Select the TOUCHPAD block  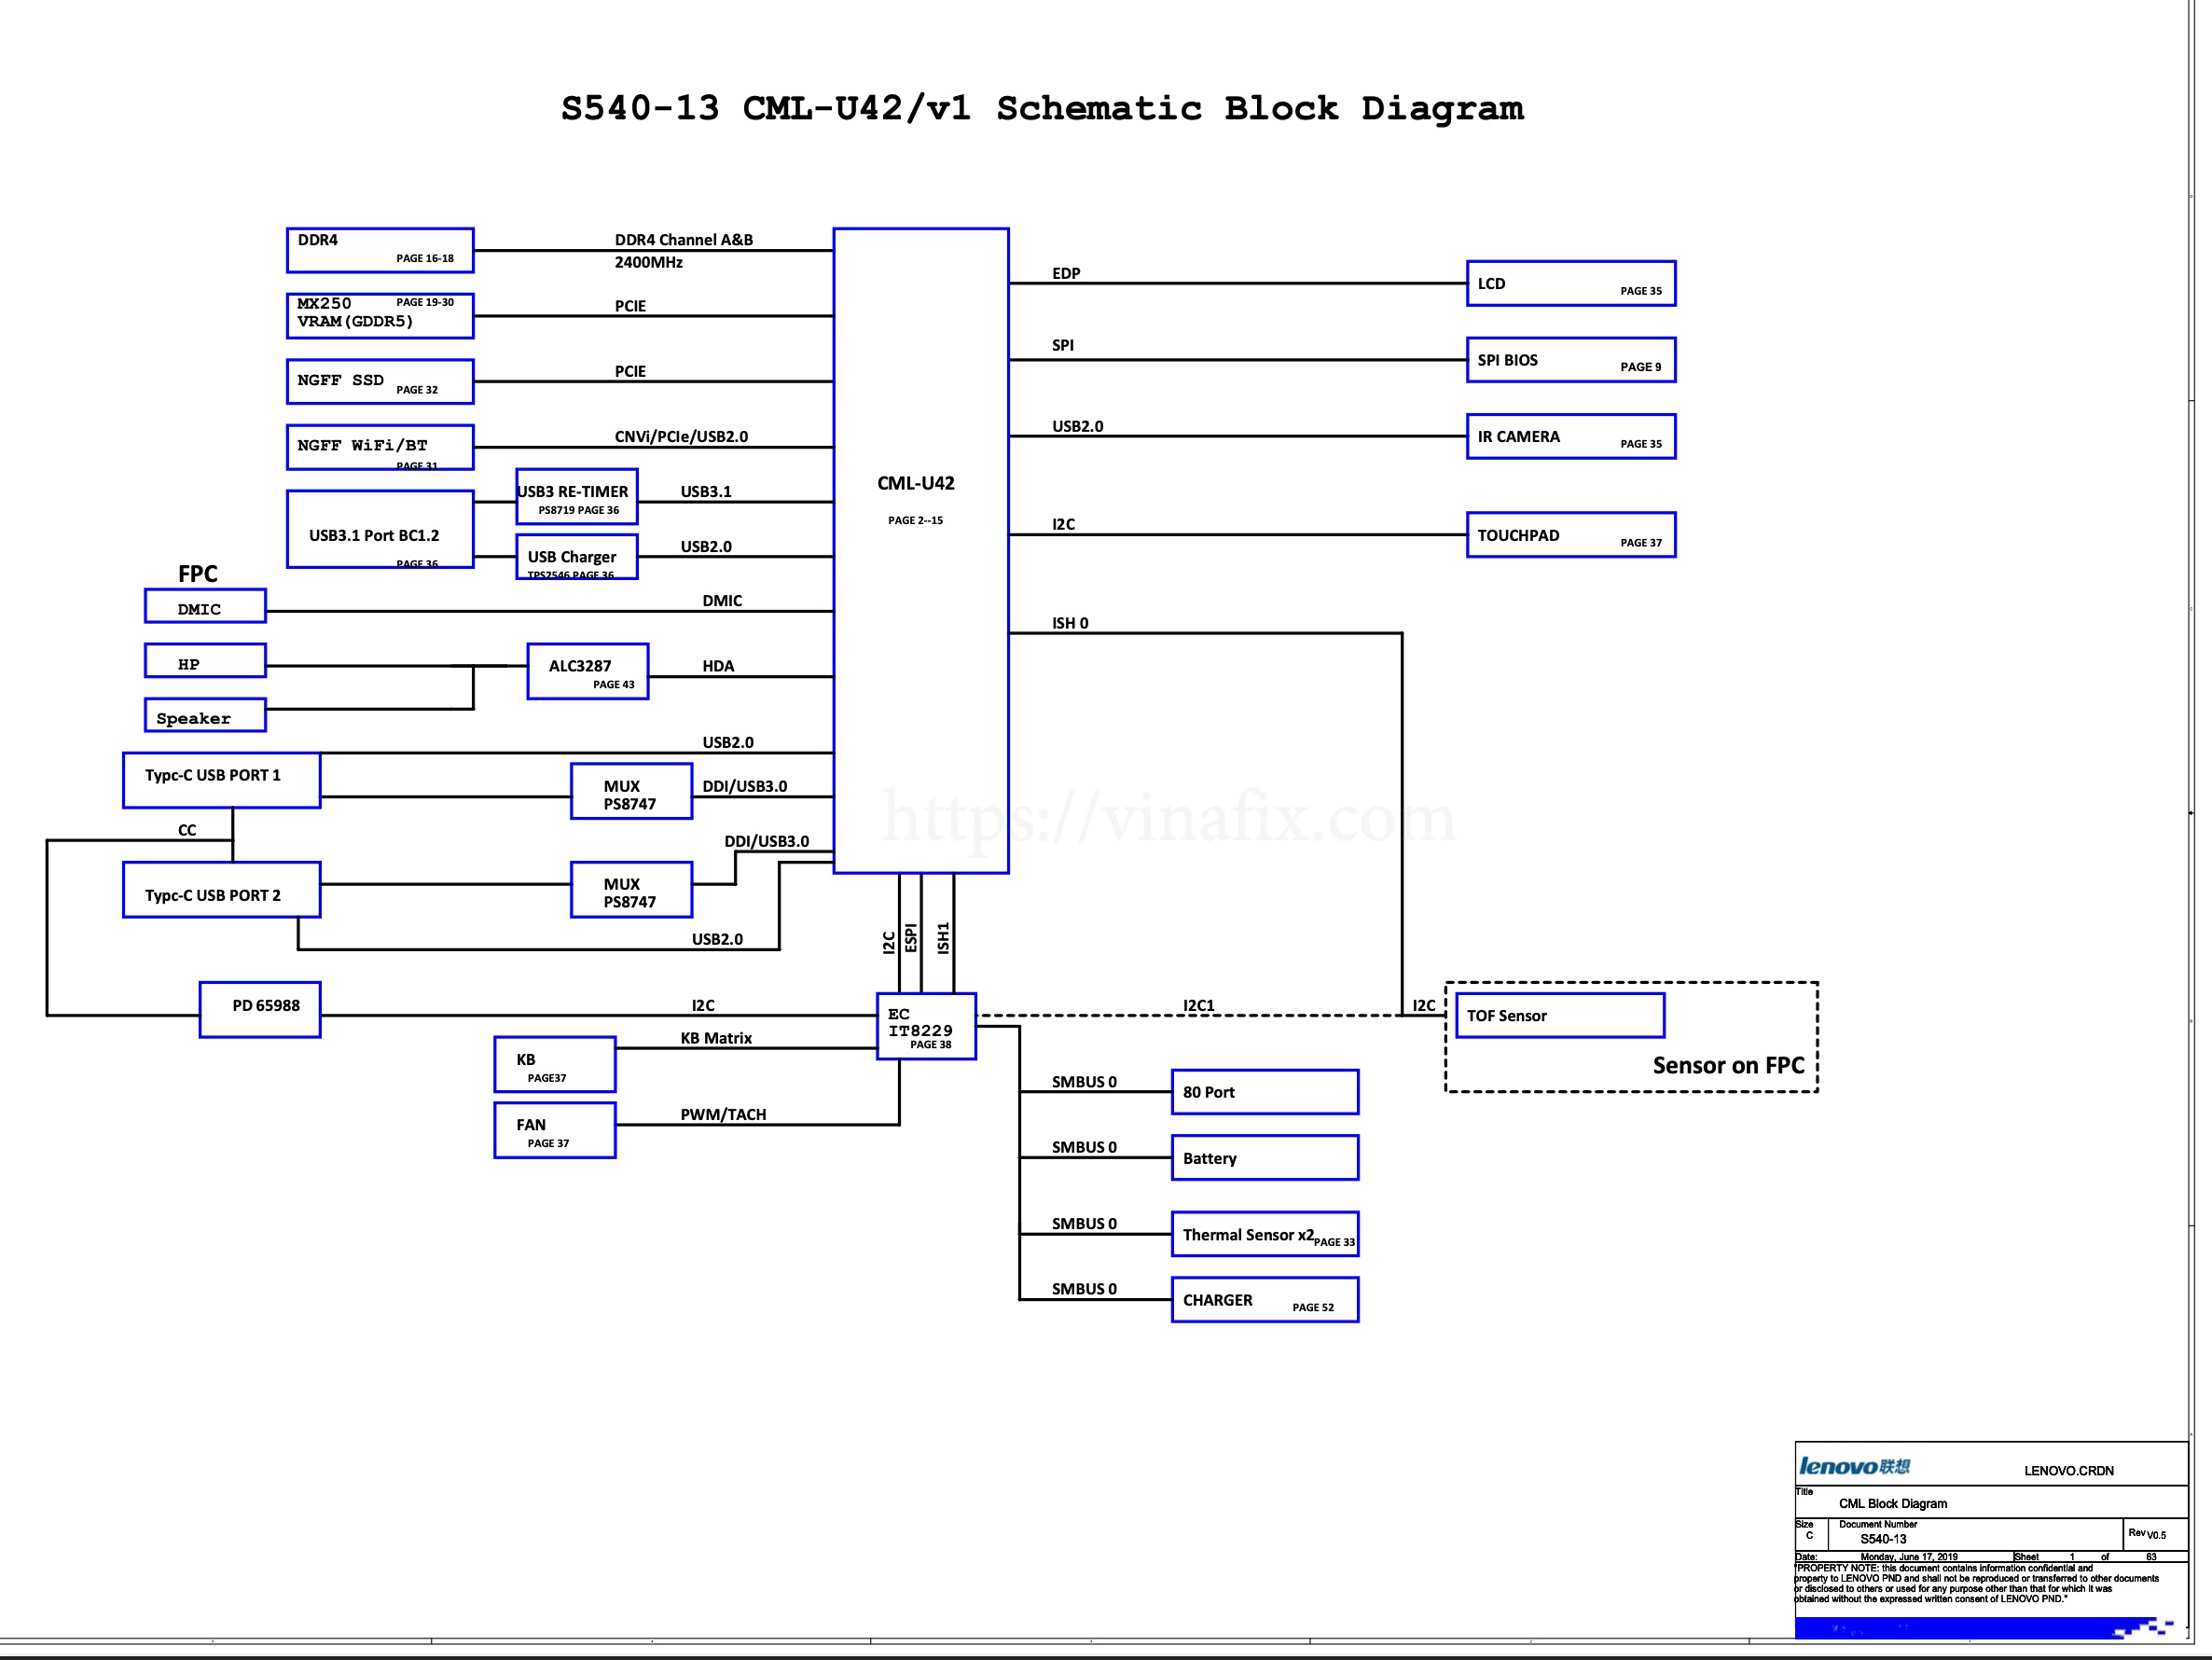pos(1571,535)
